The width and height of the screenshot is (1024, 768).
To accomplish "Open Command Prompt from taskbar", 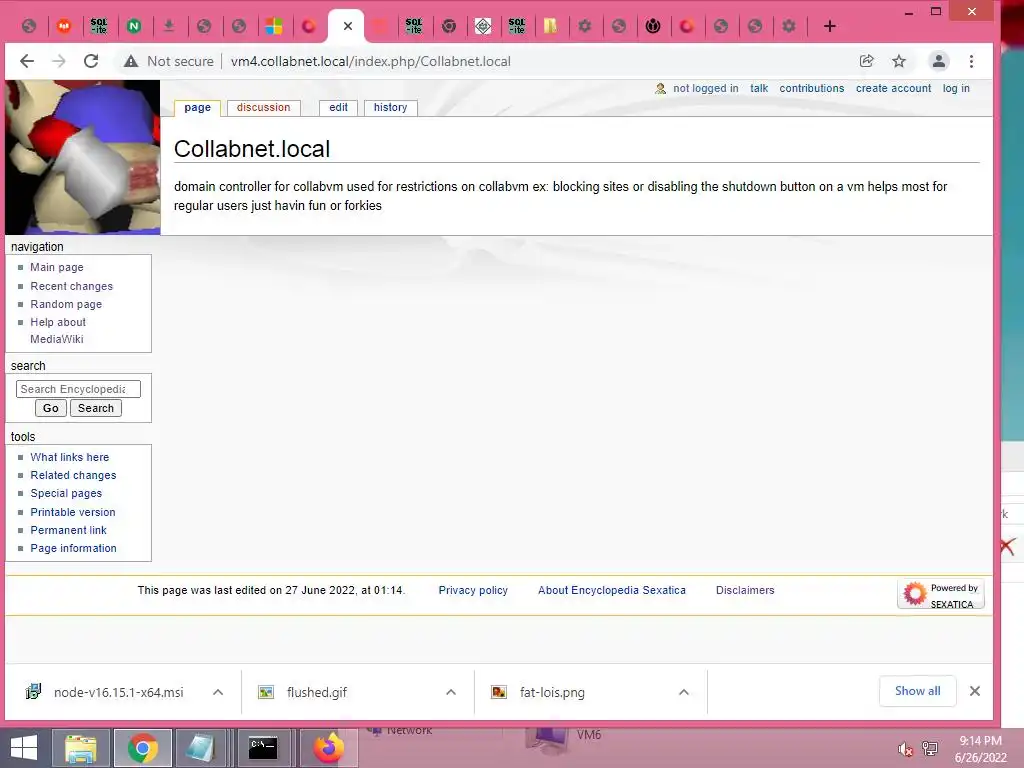I will pyautogui.click(x=263, y=748).
